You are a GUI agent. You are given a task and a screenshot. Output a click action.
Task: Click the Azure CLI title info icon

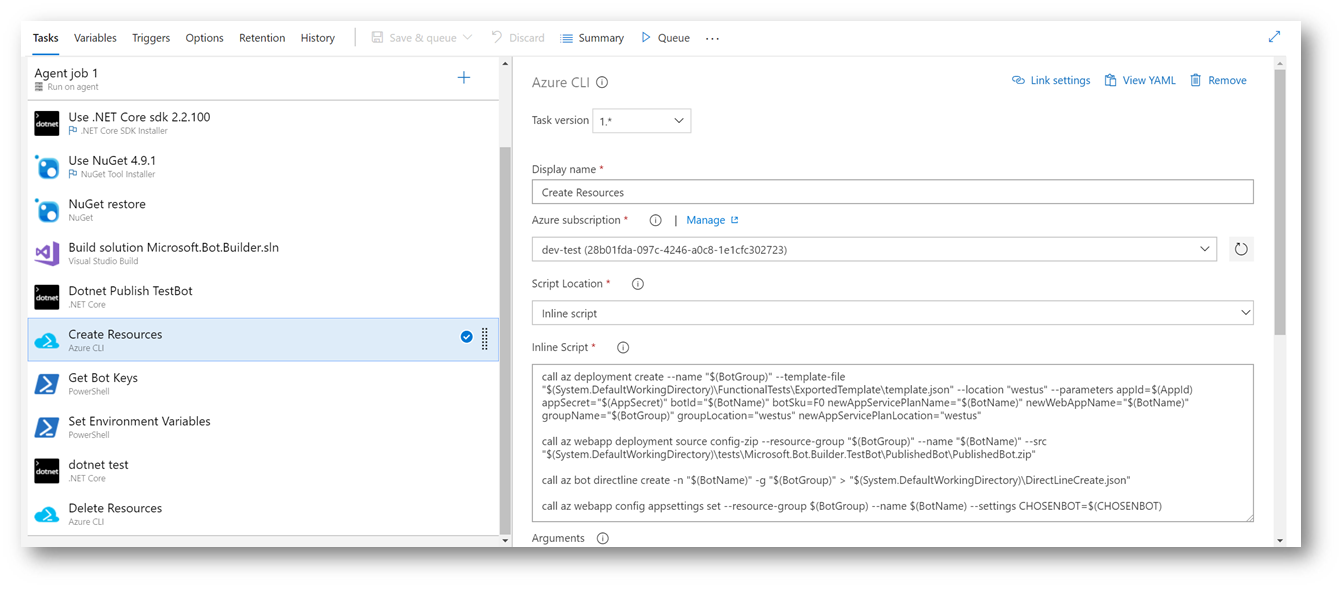point(602,83)
